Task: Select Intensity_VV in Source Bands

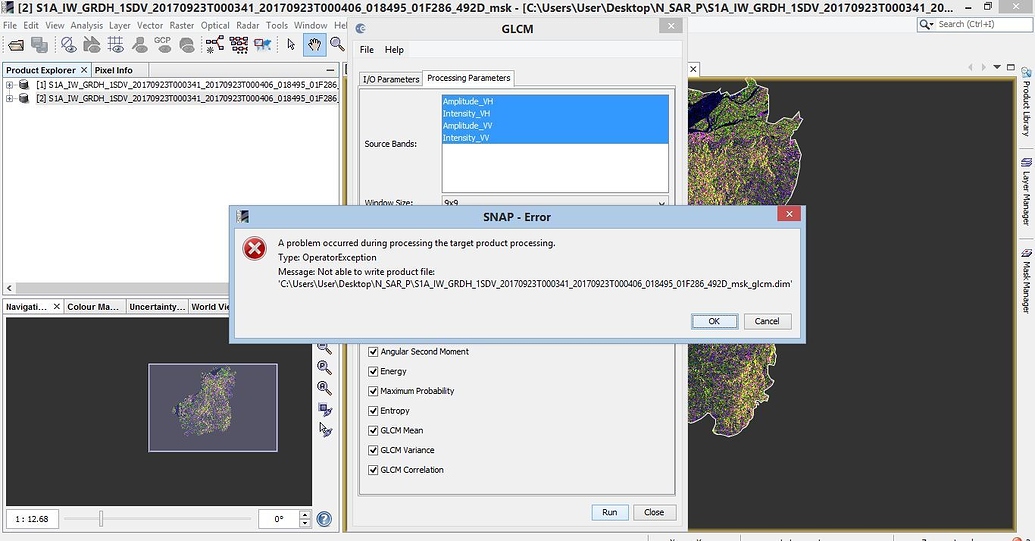Action: tap(555, 138)
